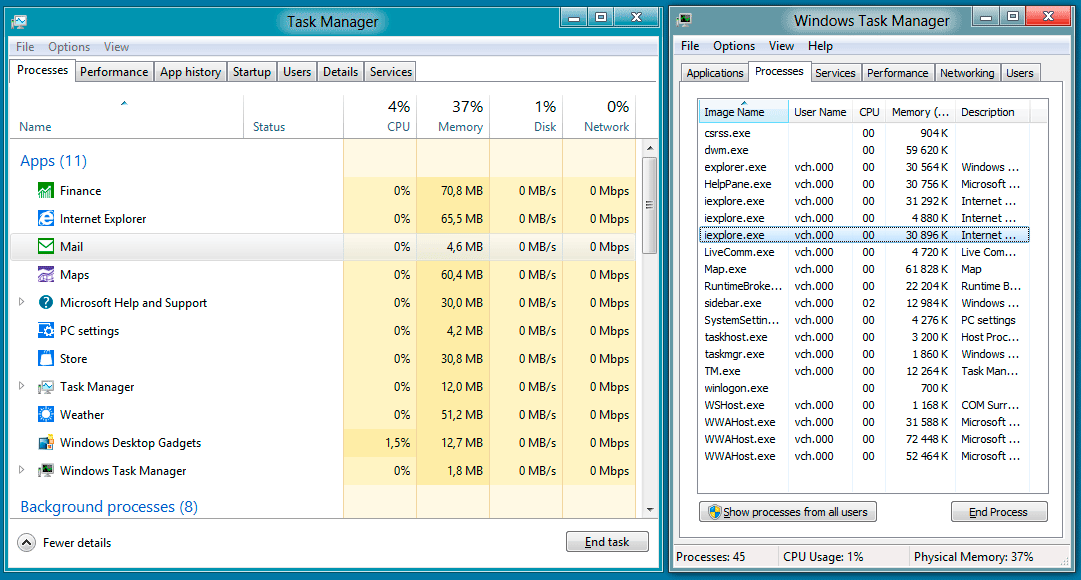Click the Microsoft Help and Support icon
The height and width of the screenshot is (580, 1081).
(x=46, y=302)
